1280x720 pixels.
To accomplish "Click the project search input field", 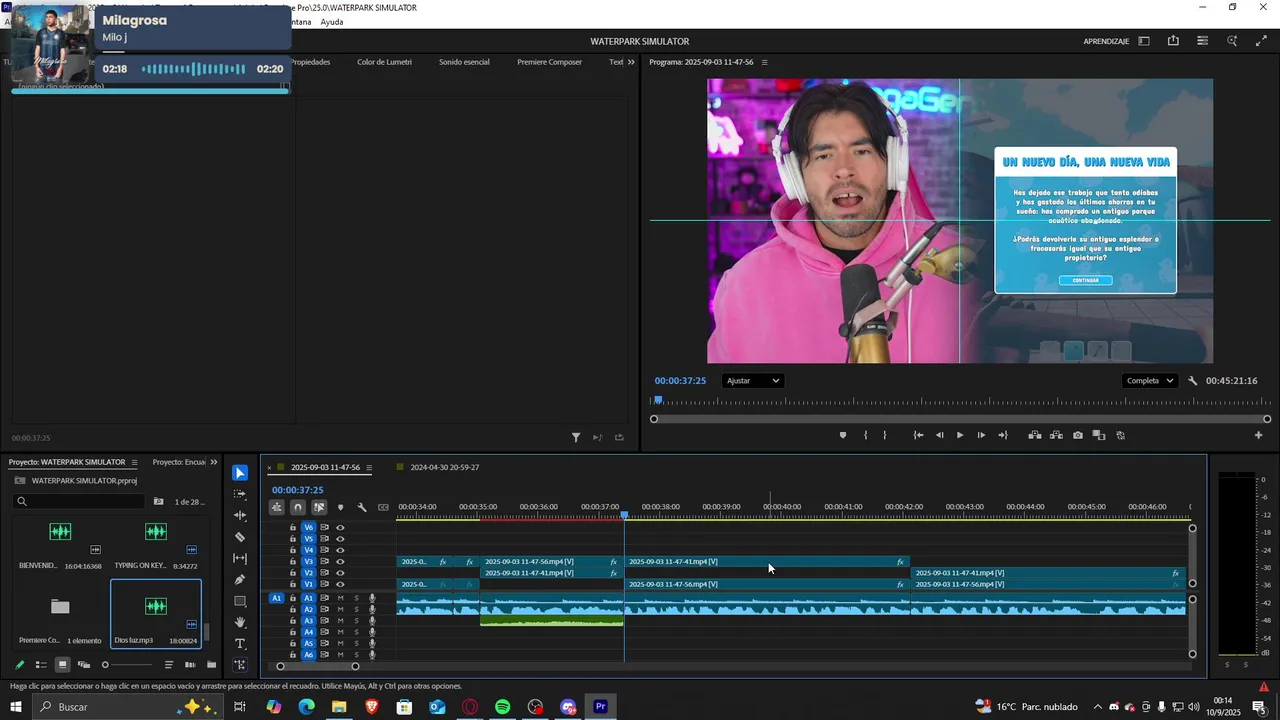I will click(x=80, y=501).
